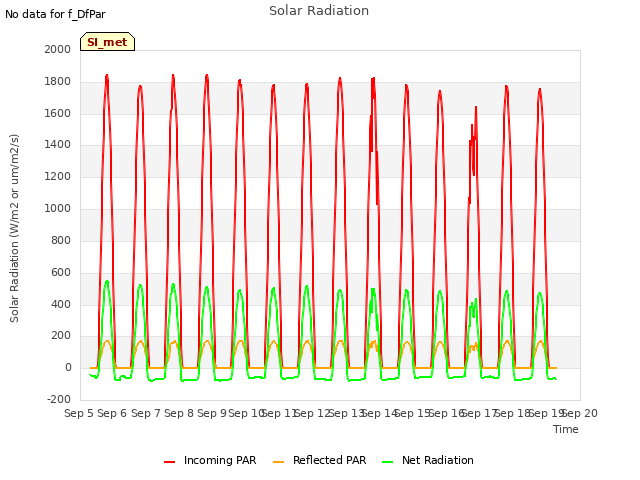This screenshot has width=640, height=480.
Task: Click the 1400 y-axis tick label
Action: (58, 144)
